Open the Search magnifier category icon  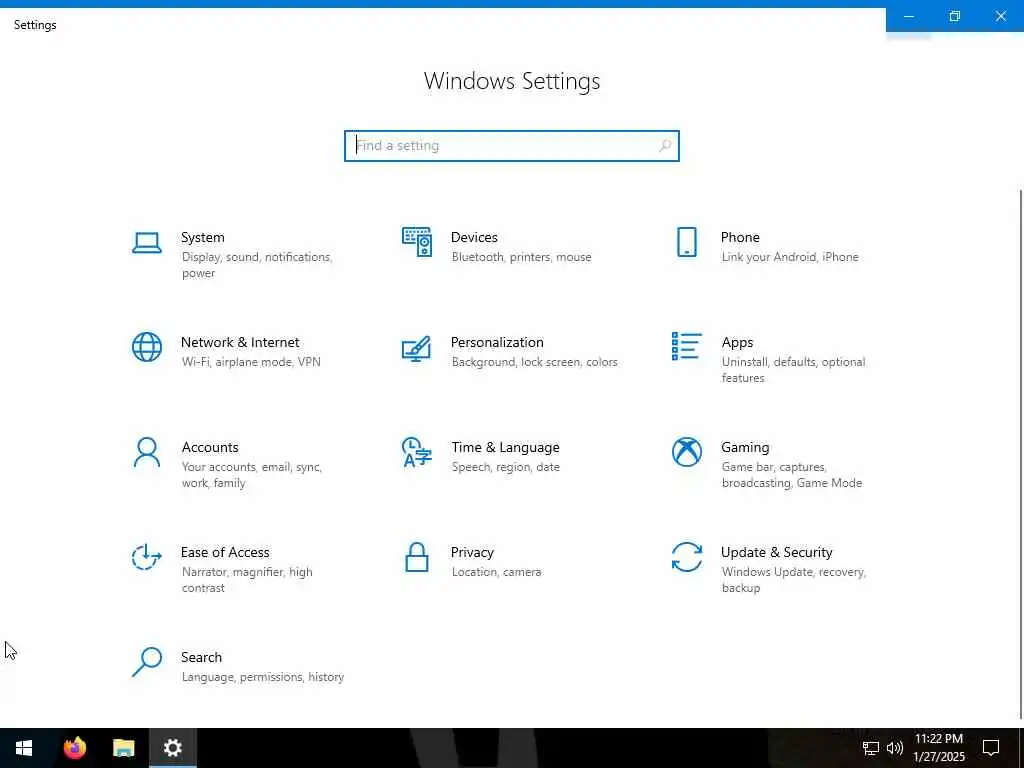pyautogui.click(x=147, y=662)
